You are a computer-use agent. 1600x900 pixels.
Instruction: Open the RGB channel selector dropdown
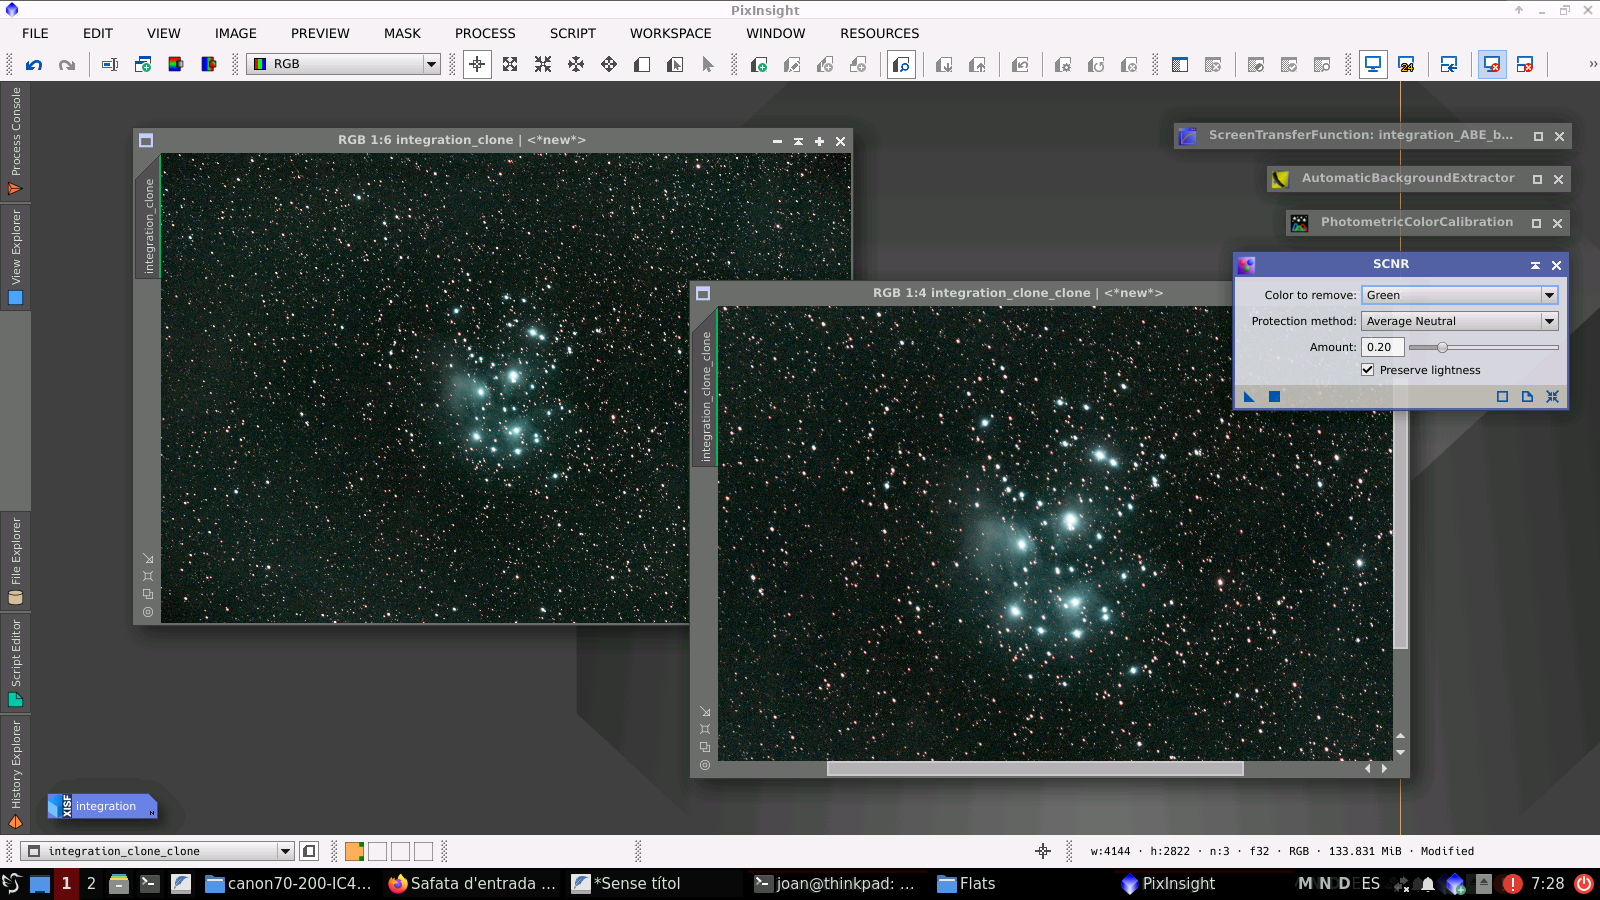(429, 64)
